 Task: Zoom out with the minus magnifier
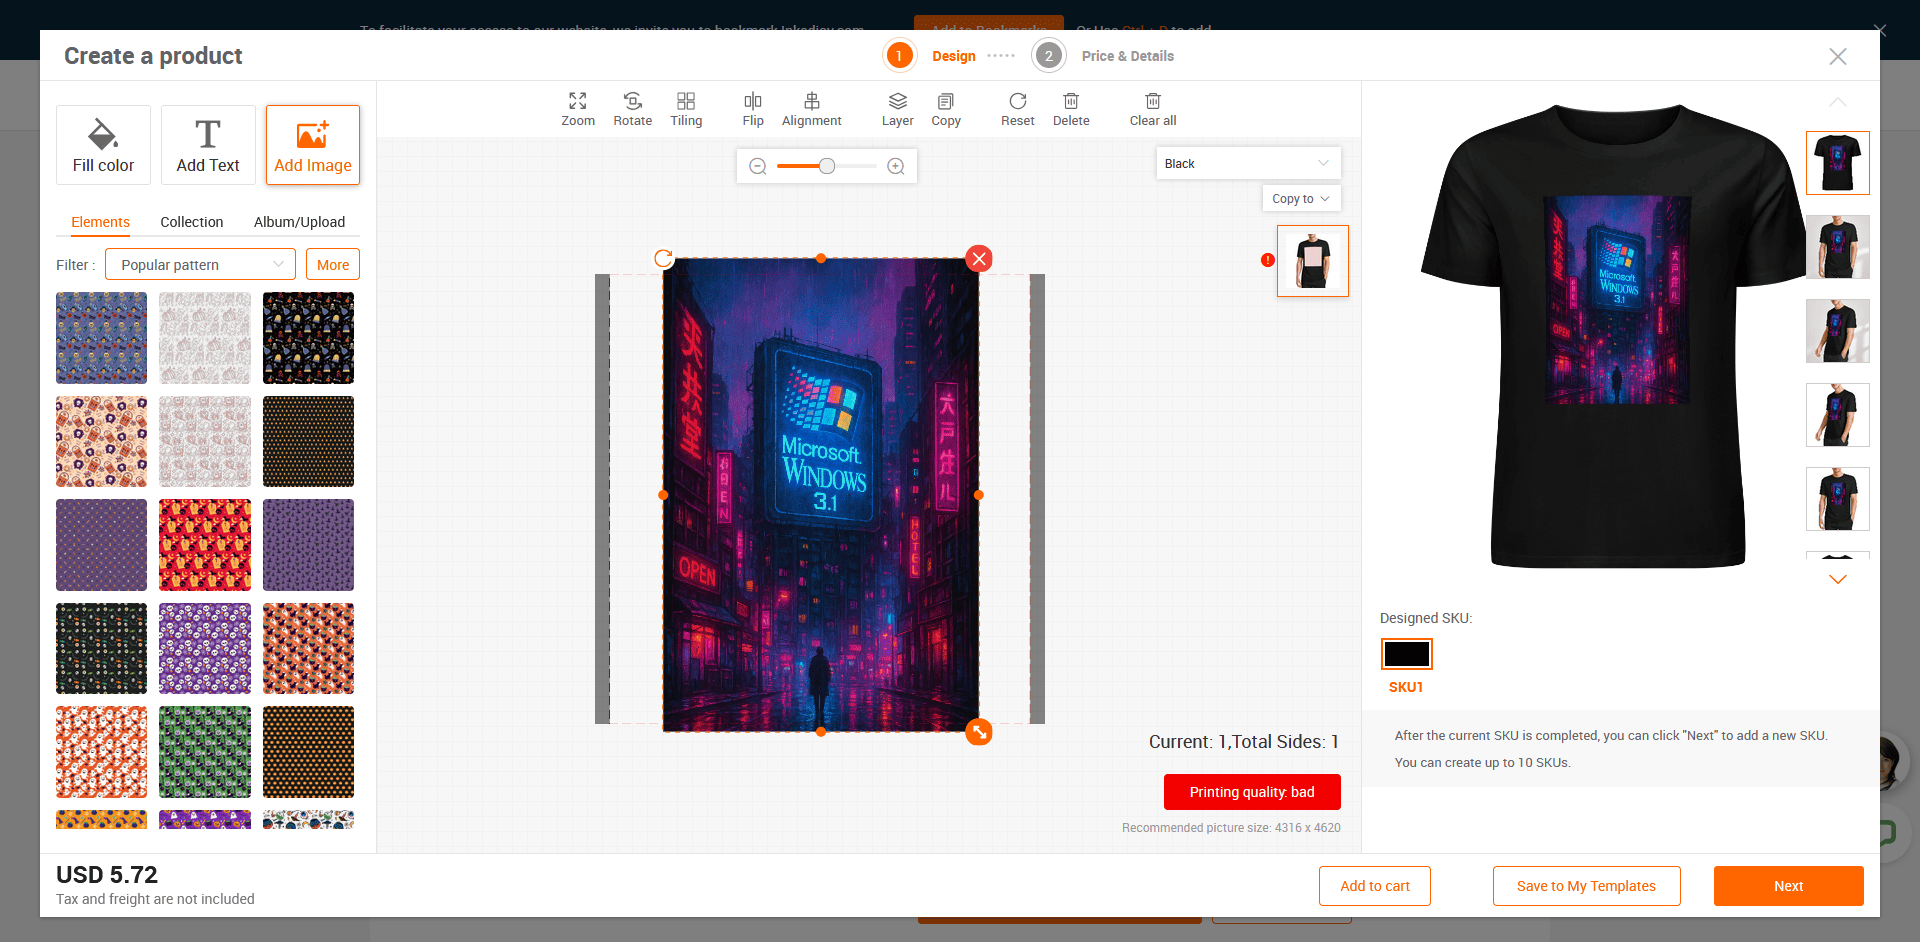coord(758,166)
